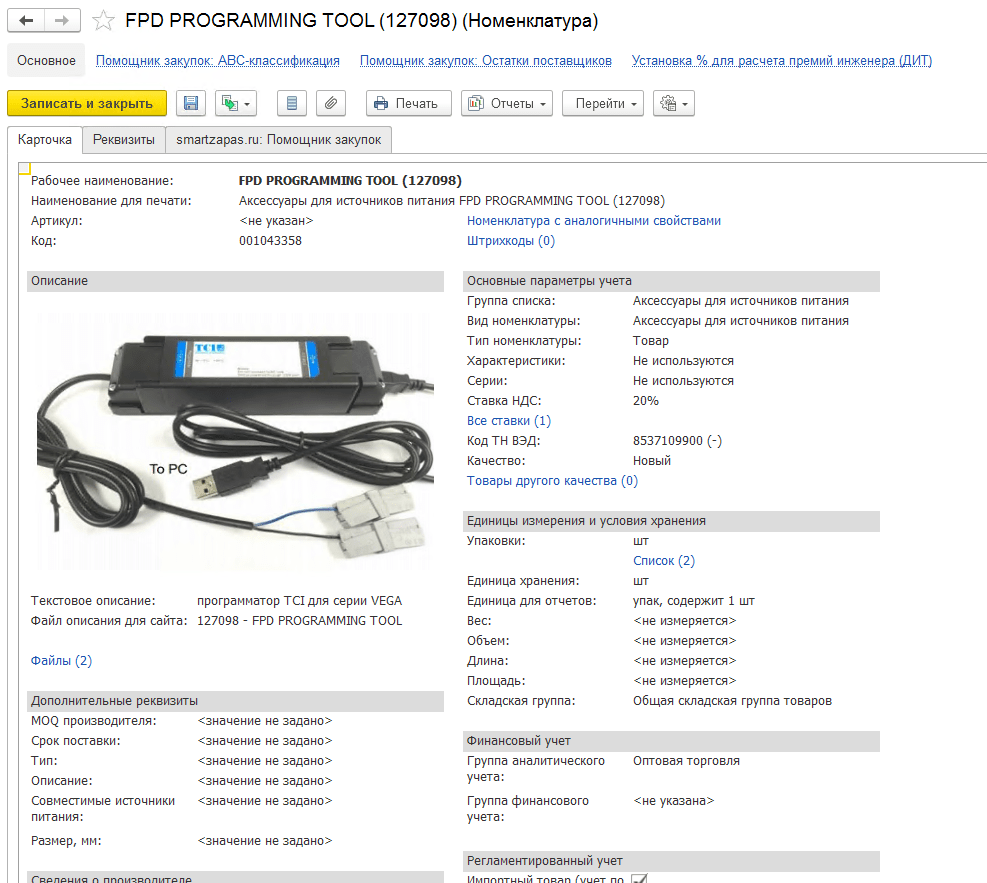
Task: Expand the Перейти dropdown menu
Action: (602, 103)
